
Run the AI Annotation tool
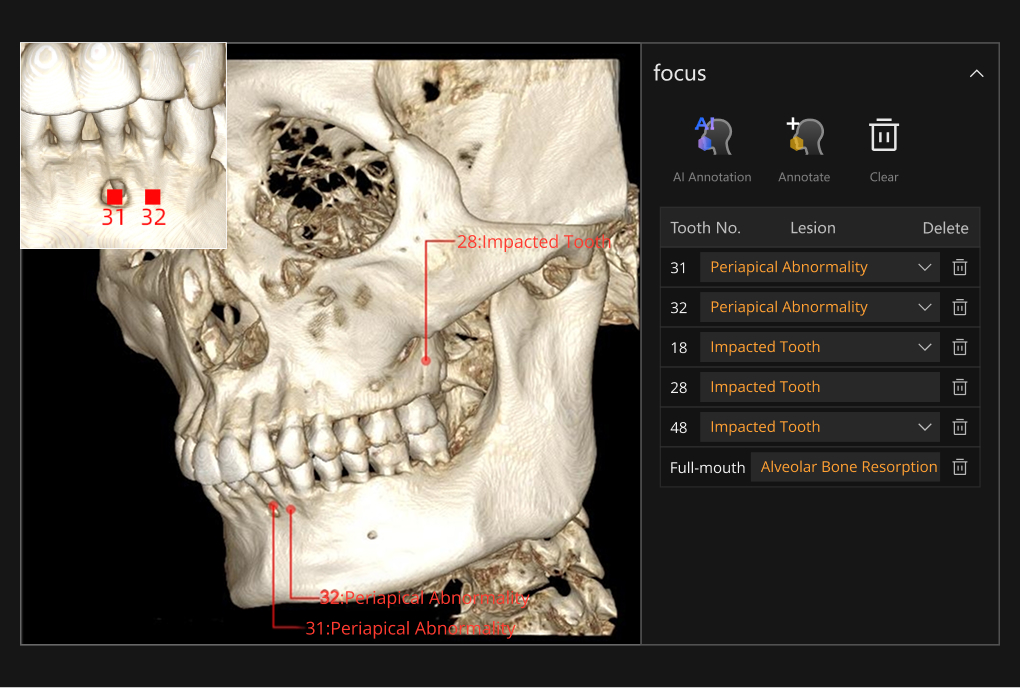click(x=712, y=136)
